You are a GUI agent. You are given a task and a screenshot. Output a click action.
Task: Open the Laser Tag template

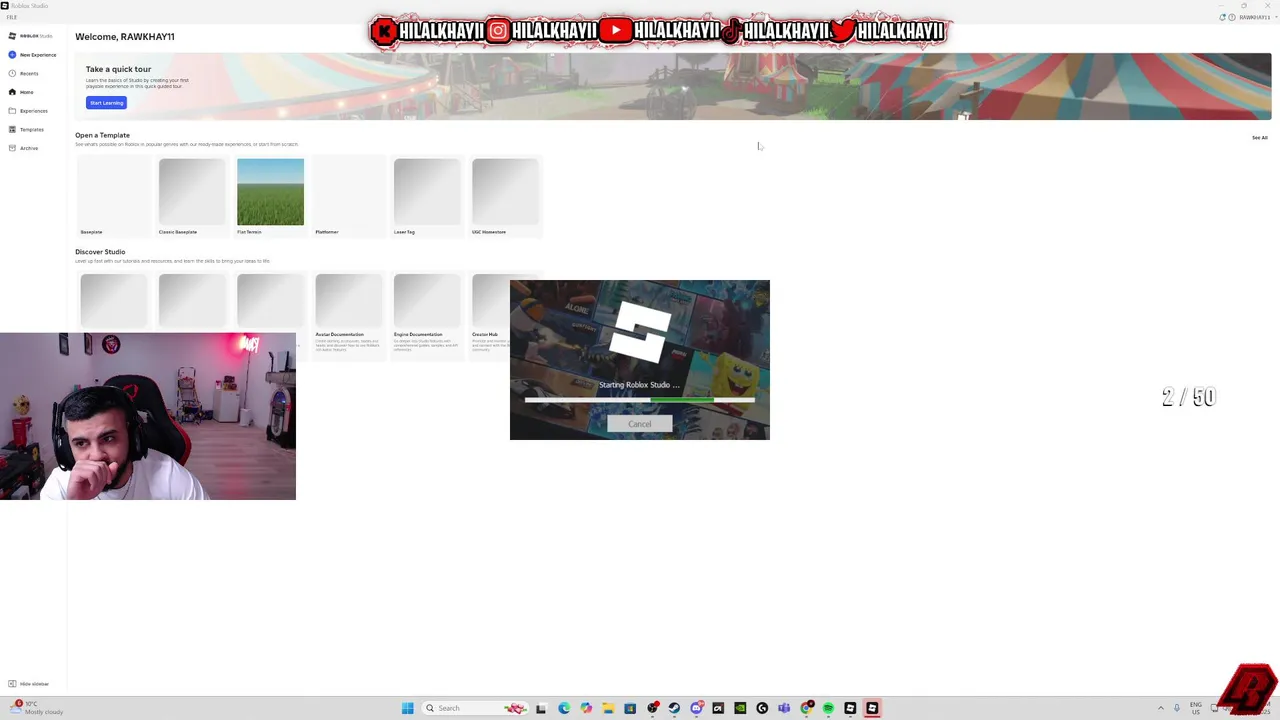(427, 197)
